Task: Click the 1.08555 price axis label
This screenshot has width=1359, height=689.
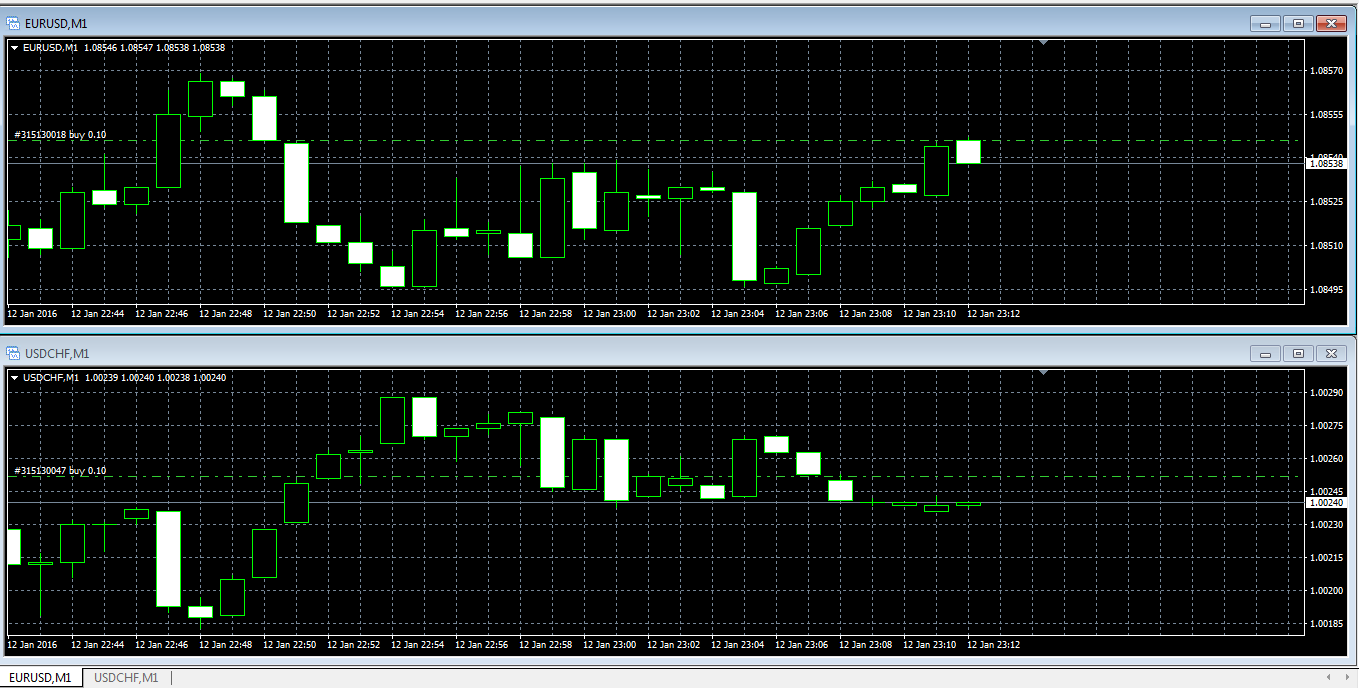Action: tap(1326, 115)
